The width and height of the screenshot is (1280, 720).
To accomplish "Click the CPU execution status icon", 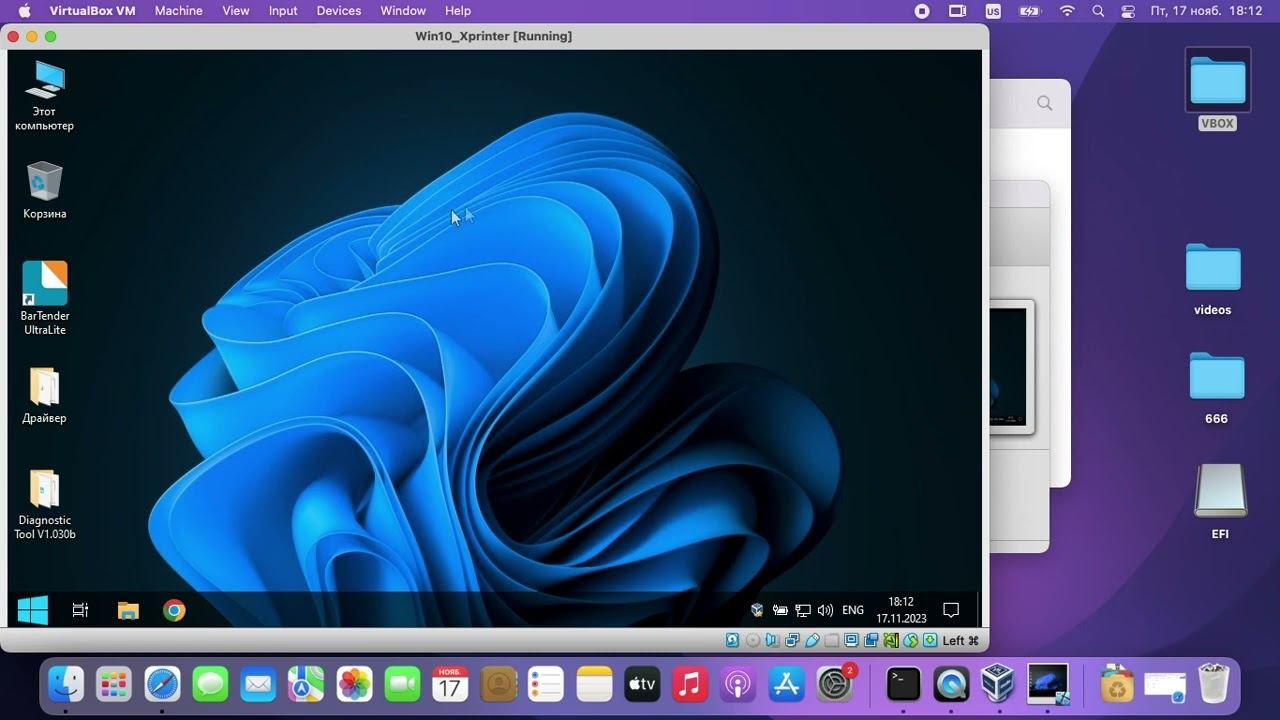I will click(x=891, y=640).
